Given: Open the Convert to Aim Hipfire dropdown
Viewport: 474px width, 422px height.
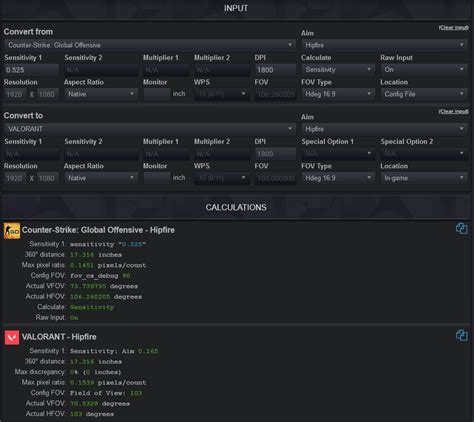Looking at the screenshot, I should tap(385, 129).
